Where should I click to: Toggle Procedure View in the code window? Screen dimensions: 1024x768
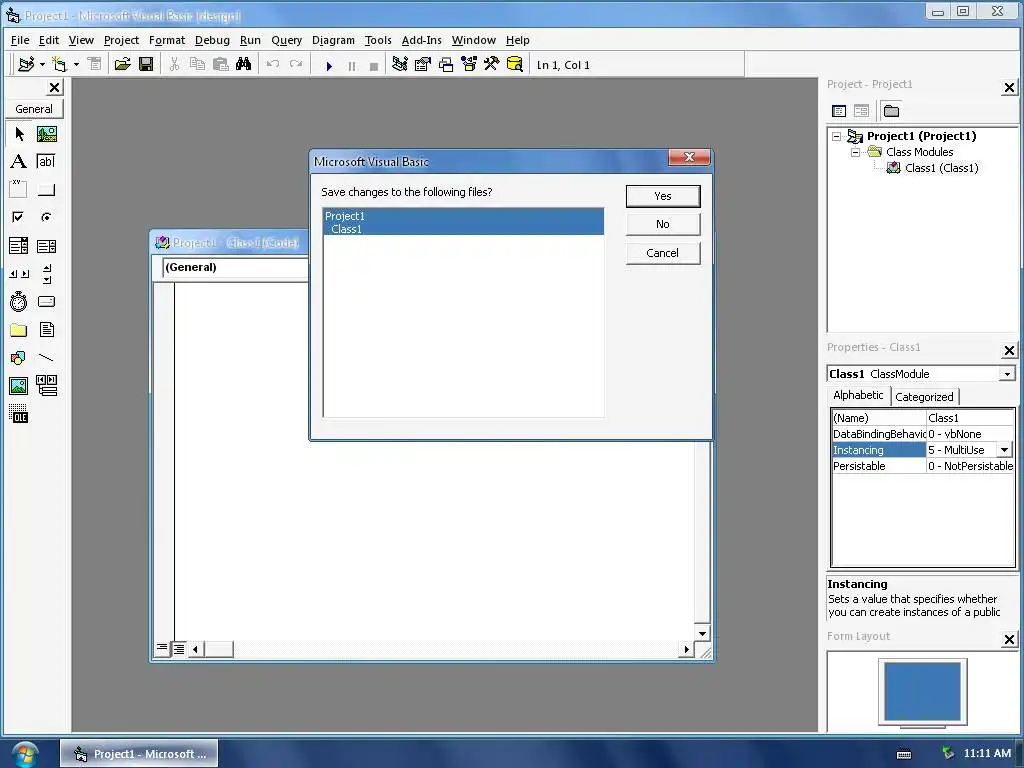pos(162,648)
